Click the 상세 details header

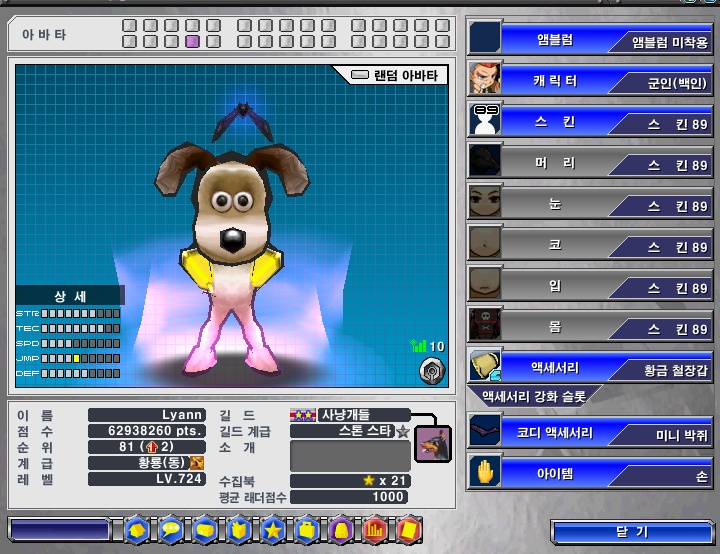pyautogui.click(x=70, y=295)
